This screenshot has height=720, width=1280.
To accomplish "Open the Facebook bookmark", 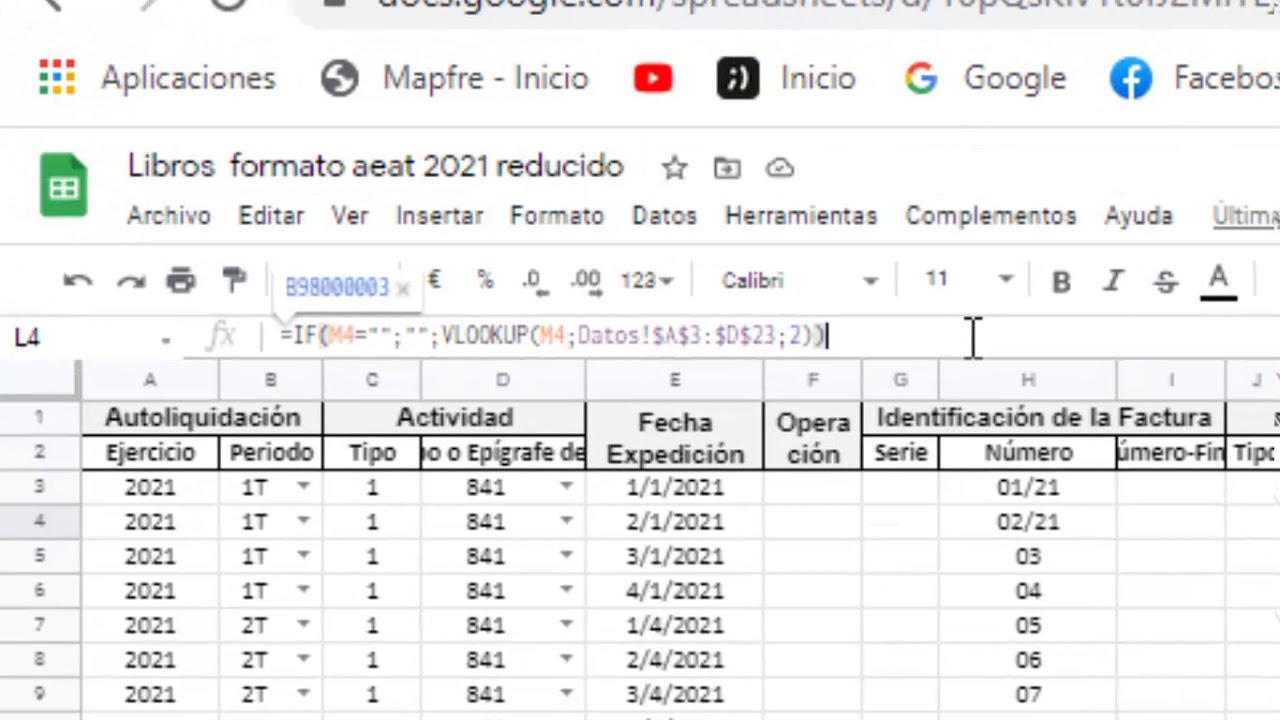I will 1194,78.
